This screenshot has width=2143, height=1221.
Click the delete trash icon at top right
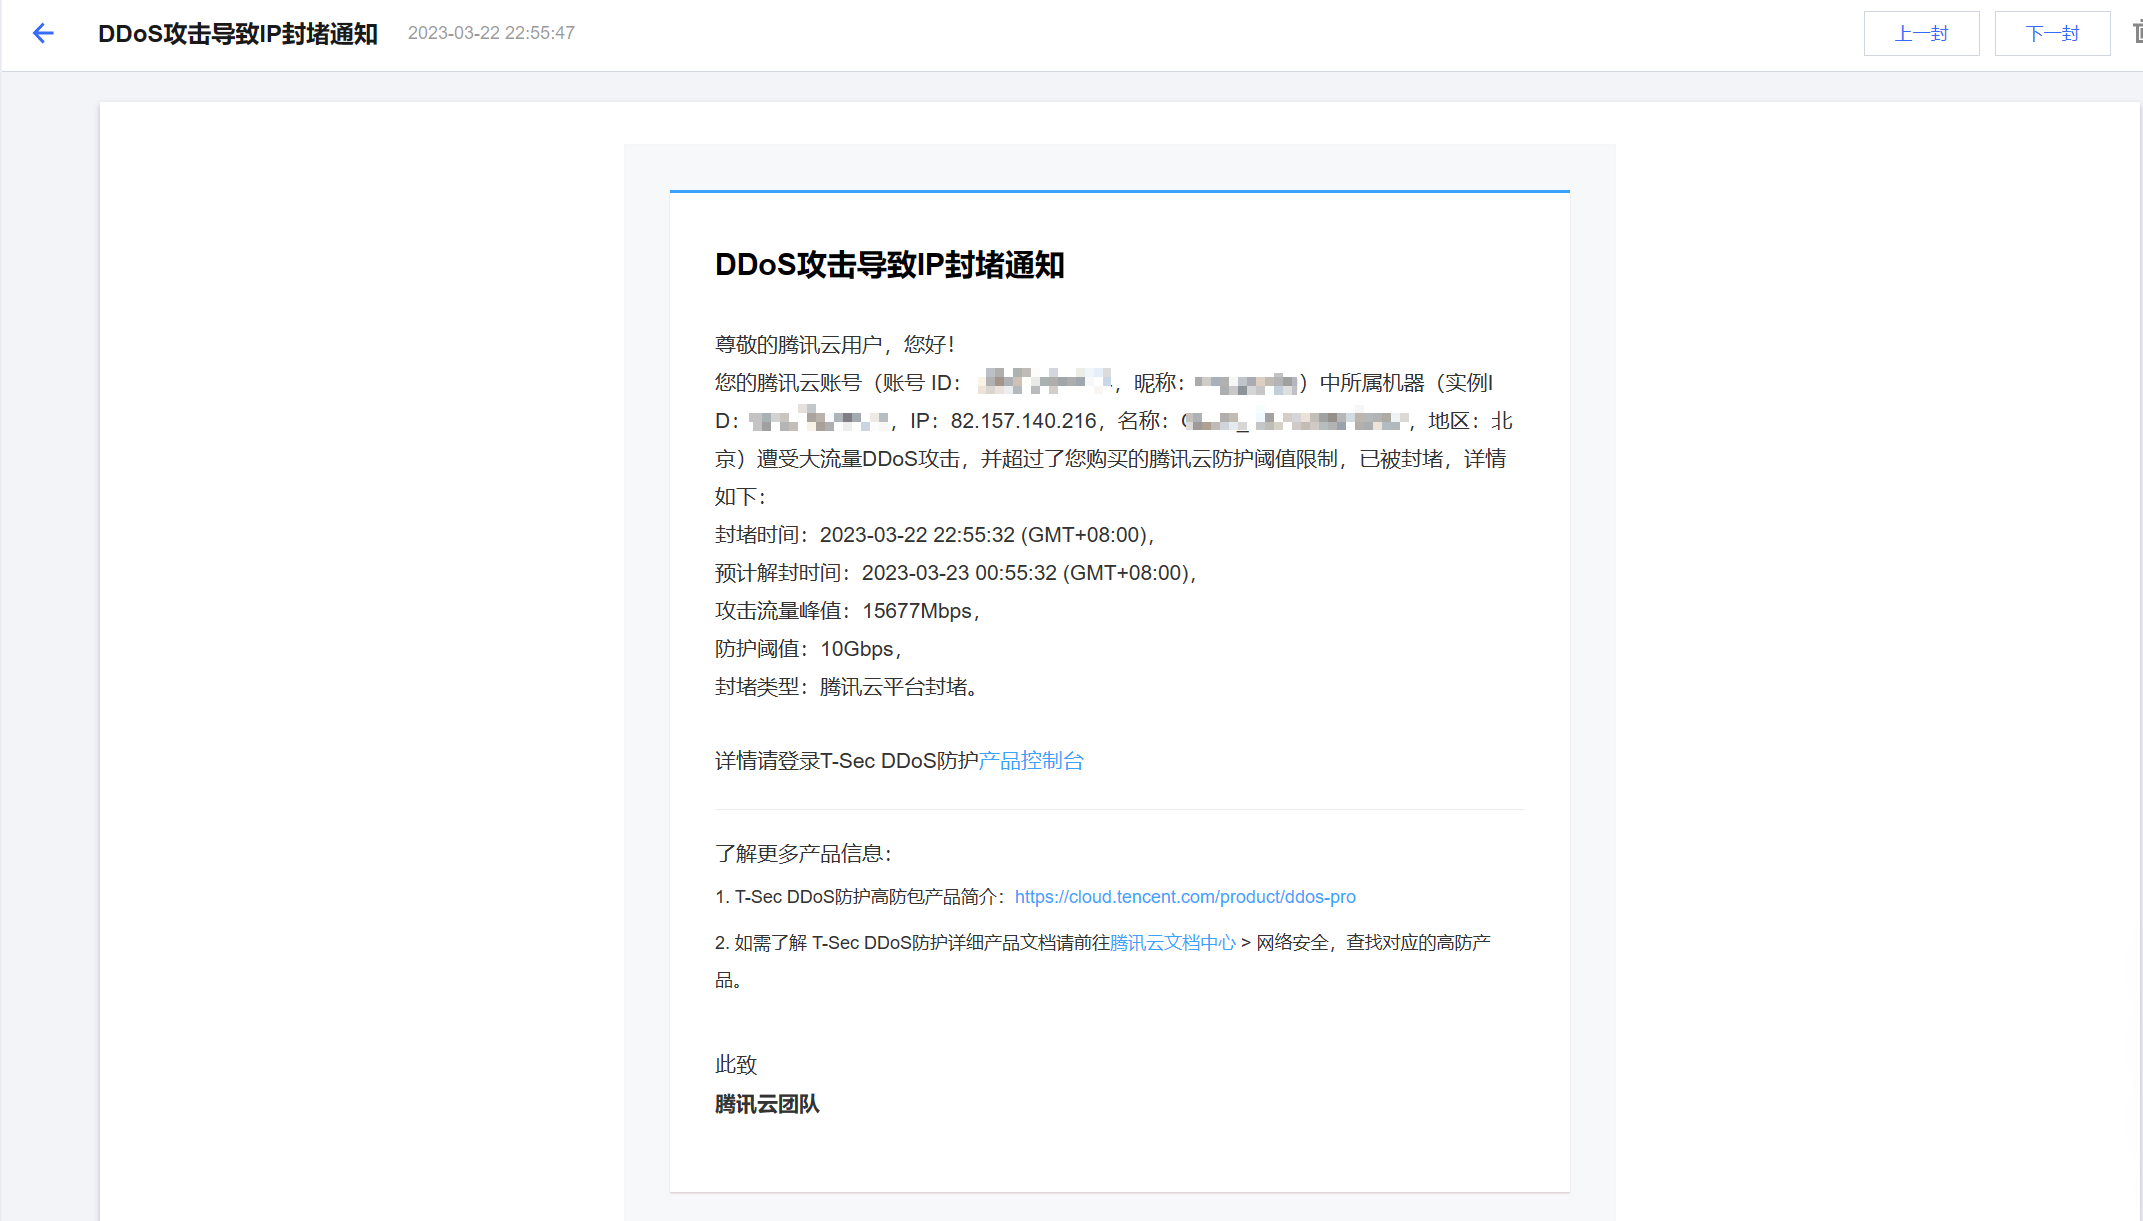[x=2137, y=33]
